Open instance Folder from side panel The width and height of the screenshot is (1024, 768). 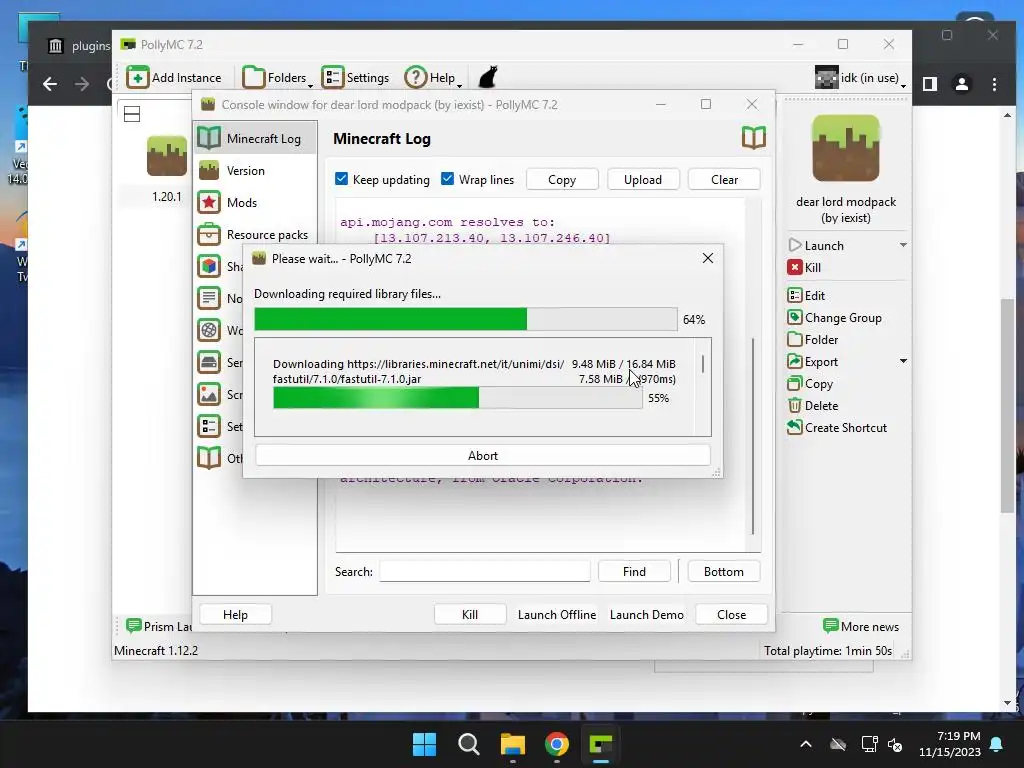(x=813, y=340)
